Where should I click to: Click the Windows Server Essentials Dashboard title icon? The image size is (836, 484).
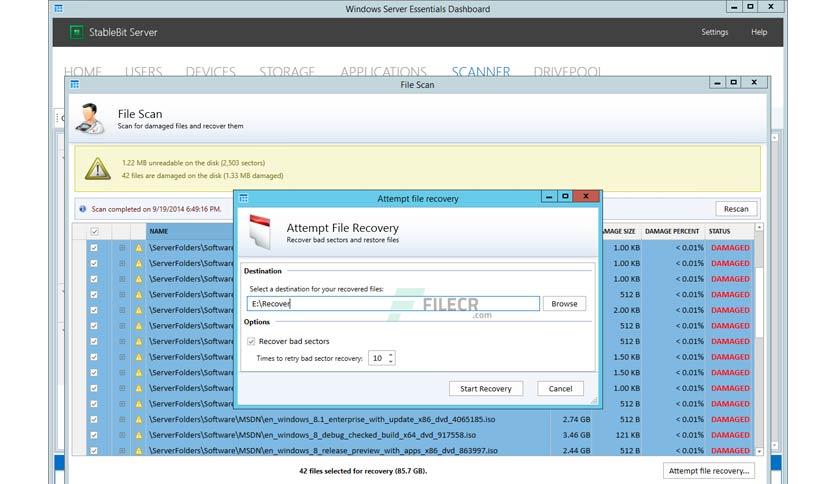pyautogui.click(x=59, y=9)
